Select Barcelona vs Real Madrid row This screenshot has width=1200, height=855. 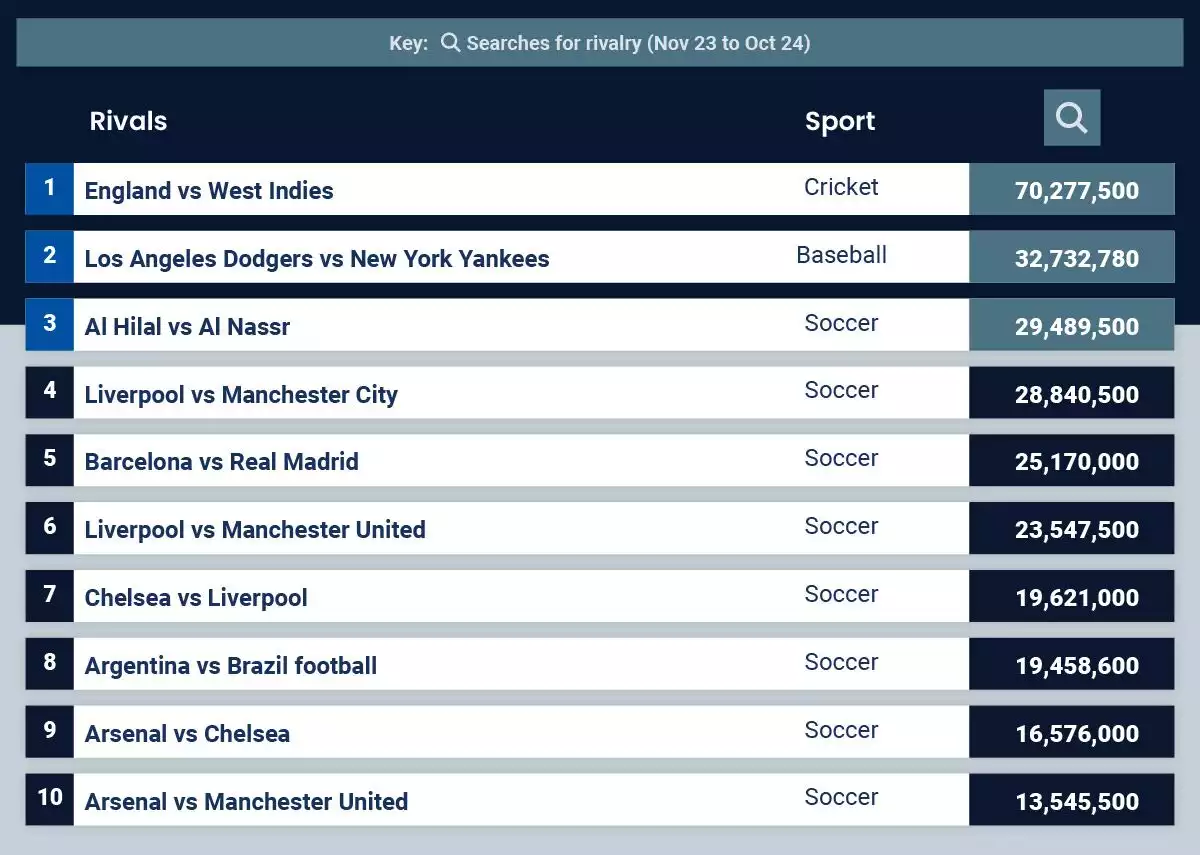(x=600, y=461)
